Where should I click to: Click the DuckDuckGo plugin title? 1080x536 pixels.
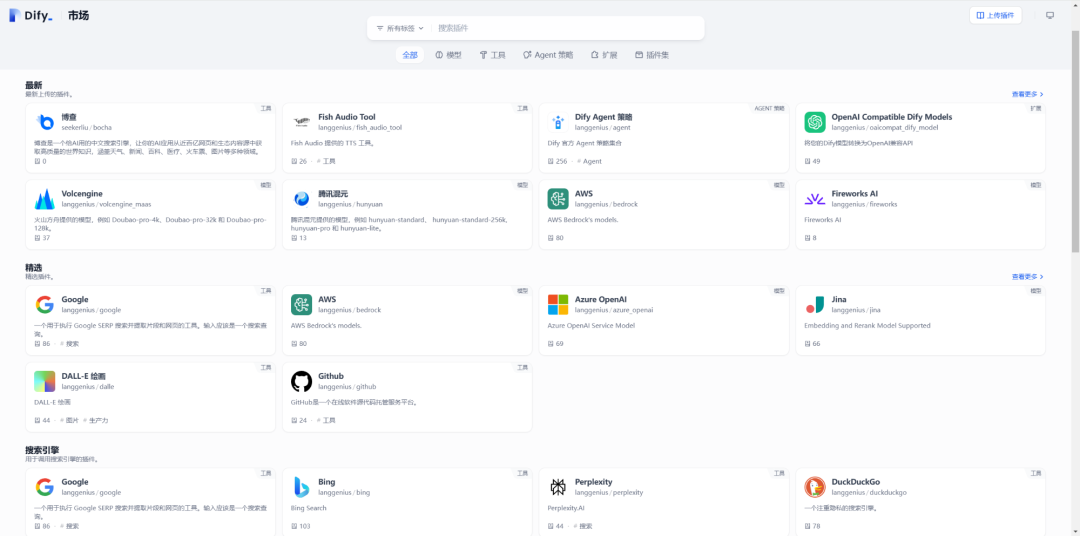click(855, 482)
